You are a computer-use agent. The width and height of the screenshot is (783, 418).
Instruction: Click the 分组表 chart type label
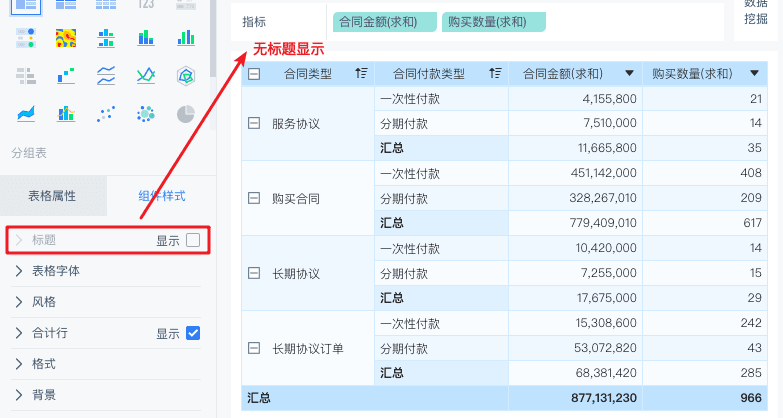coord(29,153)
